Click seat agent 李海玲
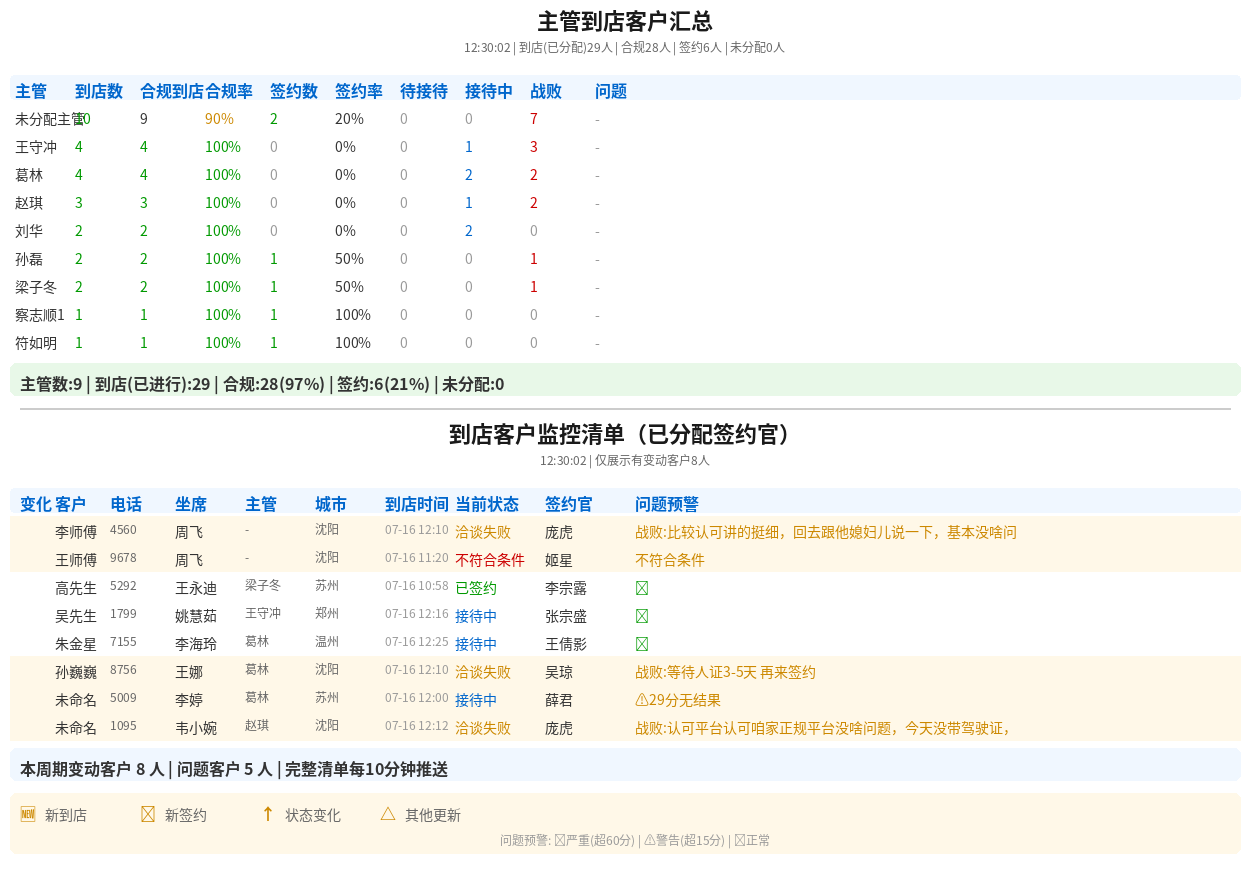 pos(196,644)
